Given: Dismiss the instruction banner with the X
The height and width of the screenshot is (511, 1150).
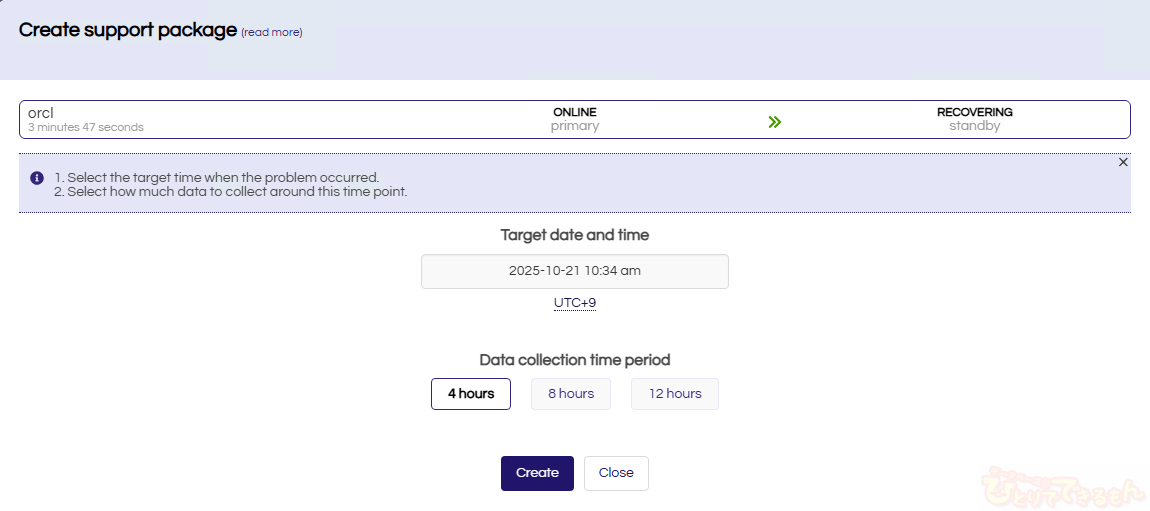Looking at the screenshot, I should (1123, 162).
